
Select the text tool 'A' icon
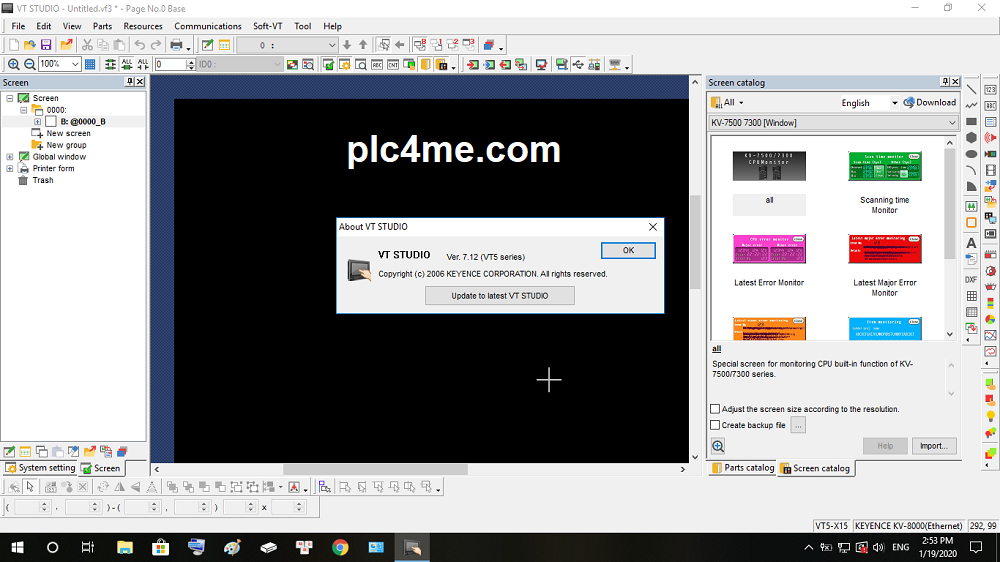coord(971,243)
